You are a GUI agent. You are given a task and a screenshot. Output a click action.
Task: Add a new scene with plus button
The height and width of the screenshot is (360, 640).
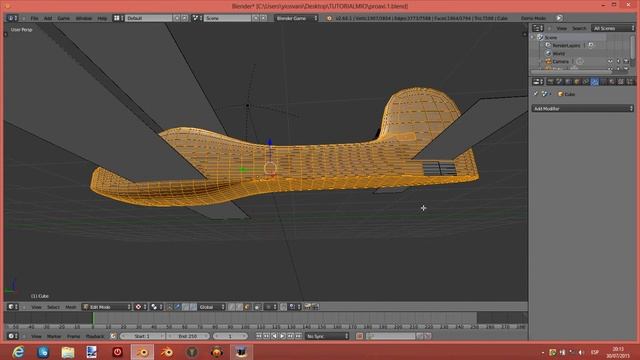256,18
